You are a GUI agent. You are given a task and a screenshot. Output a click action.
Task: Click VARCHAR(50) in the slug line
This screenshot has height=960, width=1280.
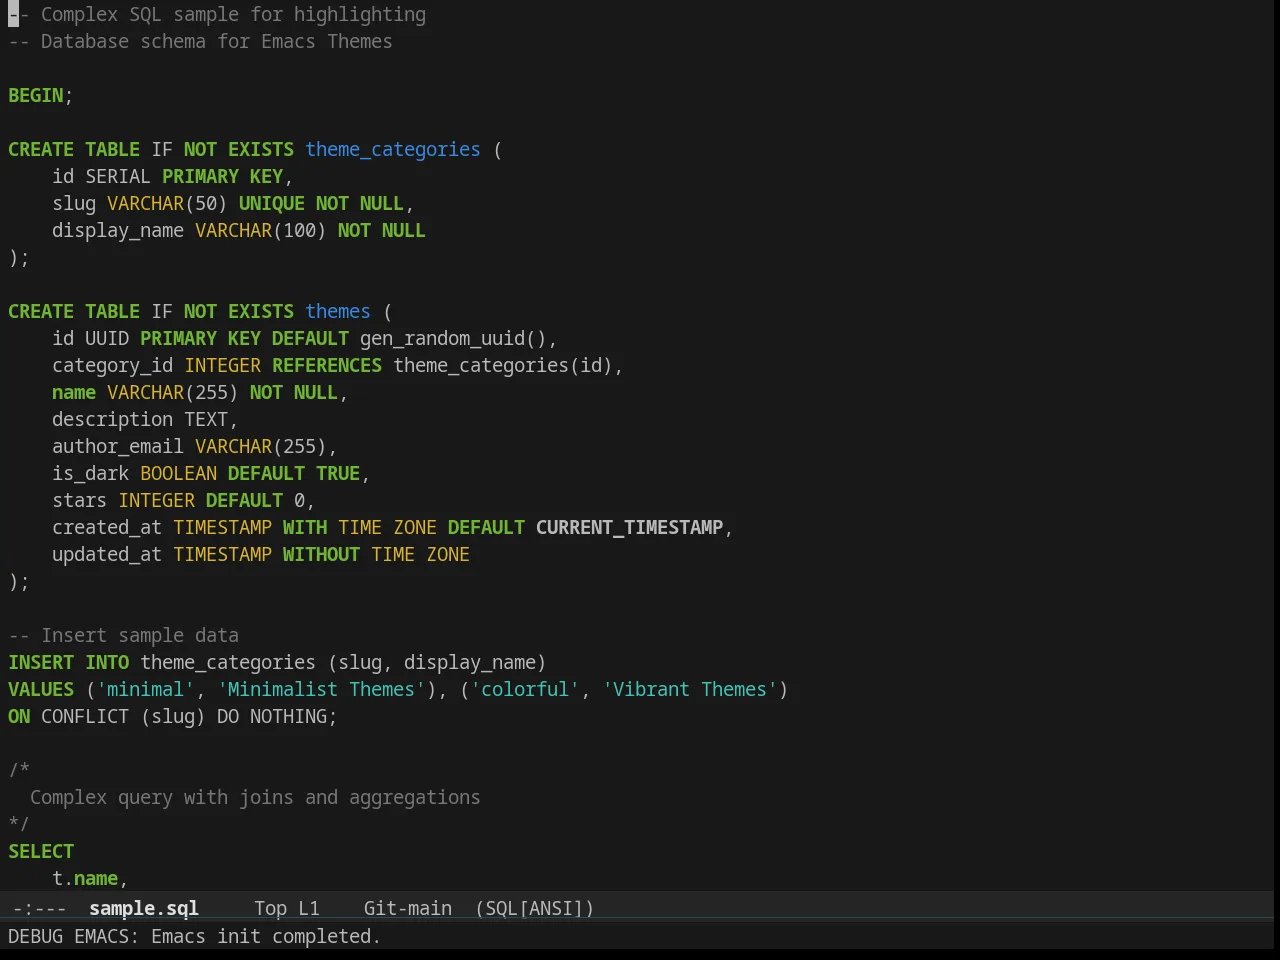tap(167, 203)
